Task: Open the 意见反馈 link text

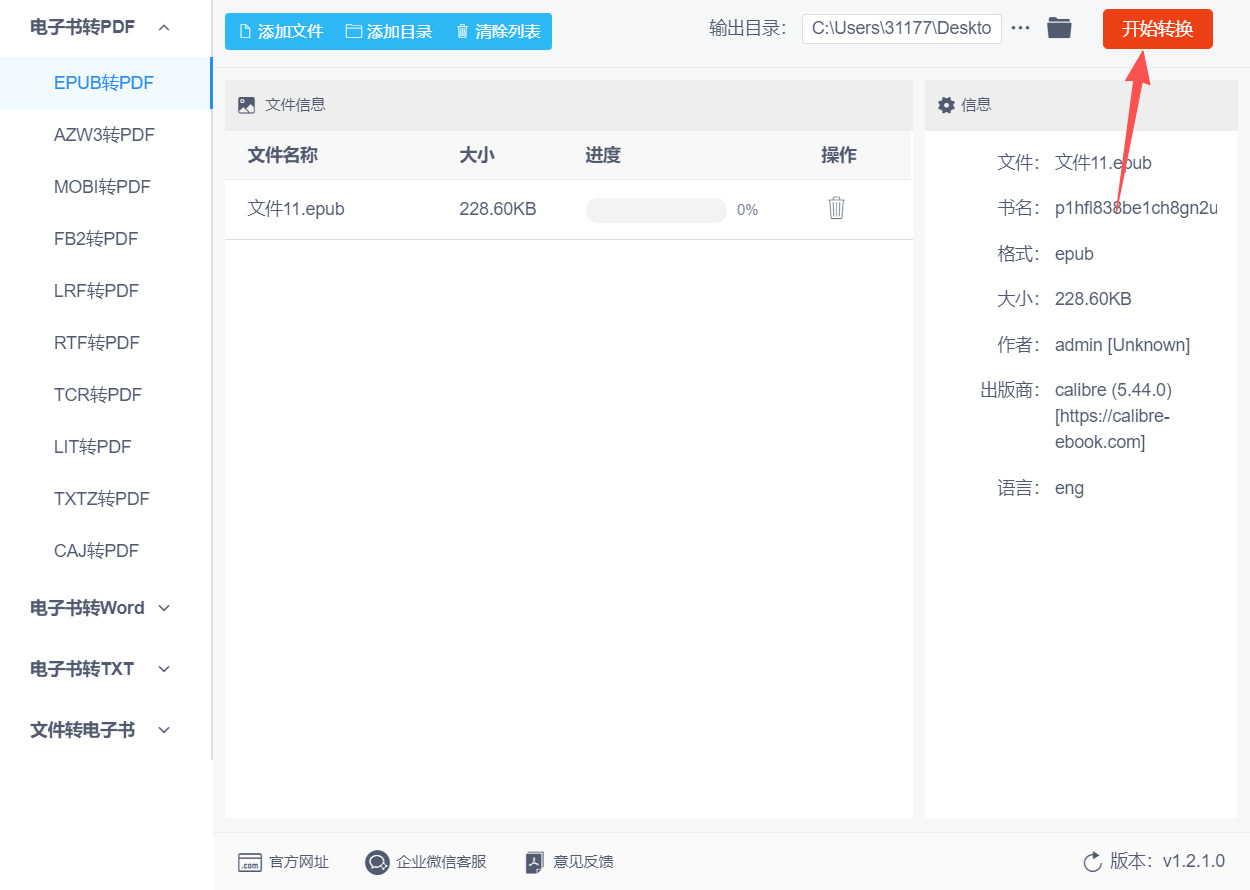Action: click(583, 862)
